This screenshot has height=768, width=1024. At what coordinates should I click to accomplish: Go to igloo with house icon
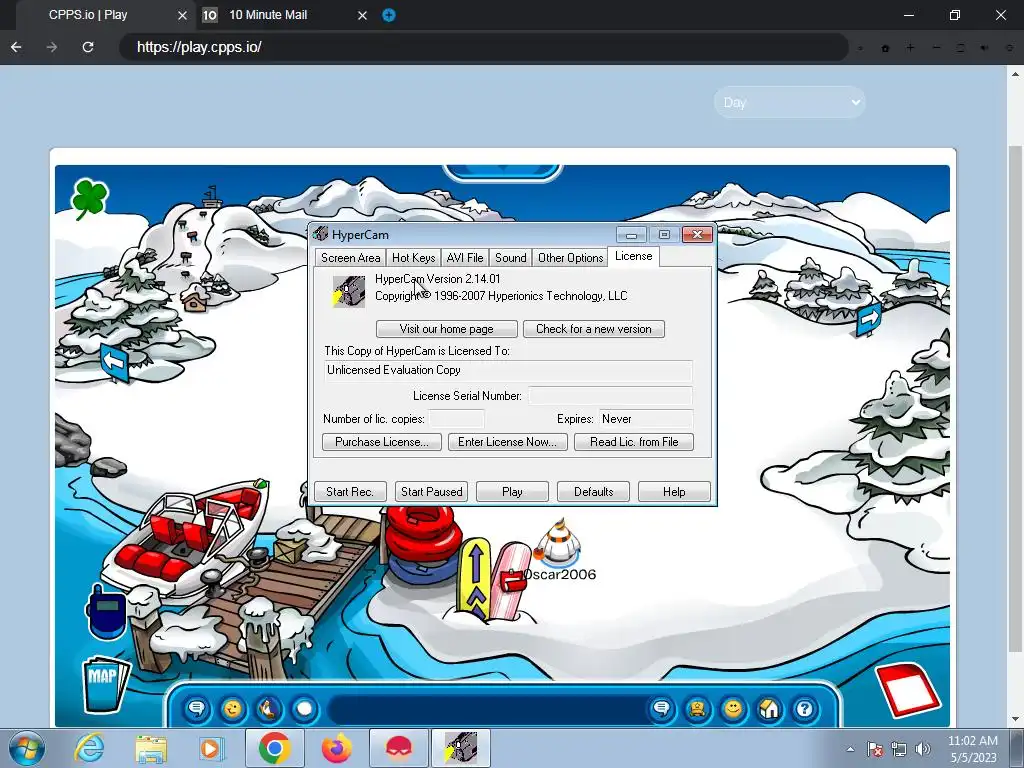click(769, 709)
